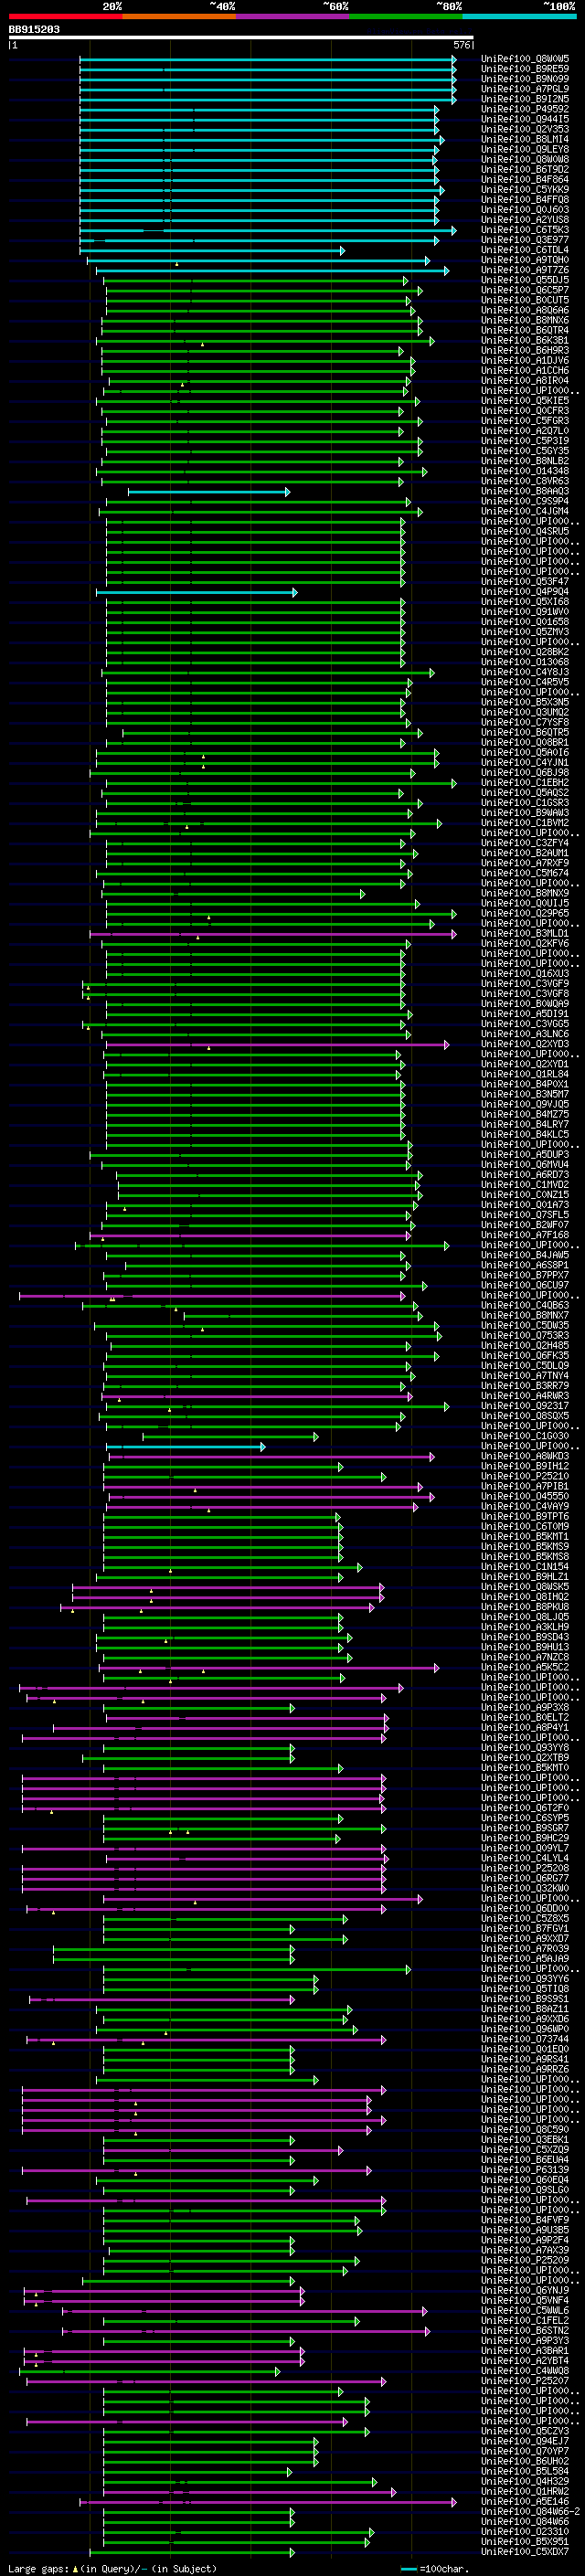Viewport: 585px width, 2576px height.
Task: Open hit UniRef100_Q70YP7
Action: 525,2451
